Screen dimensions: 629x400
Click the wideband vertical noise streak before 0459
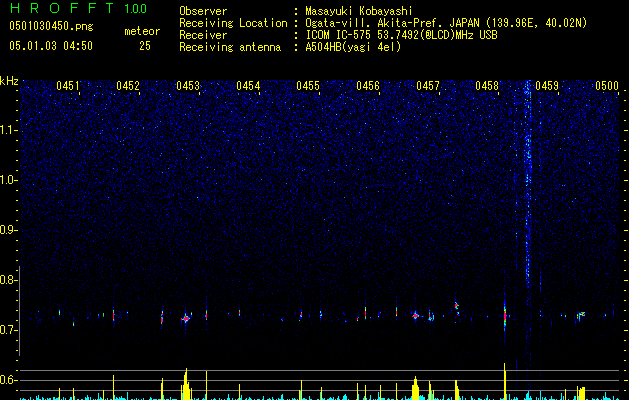528,185
